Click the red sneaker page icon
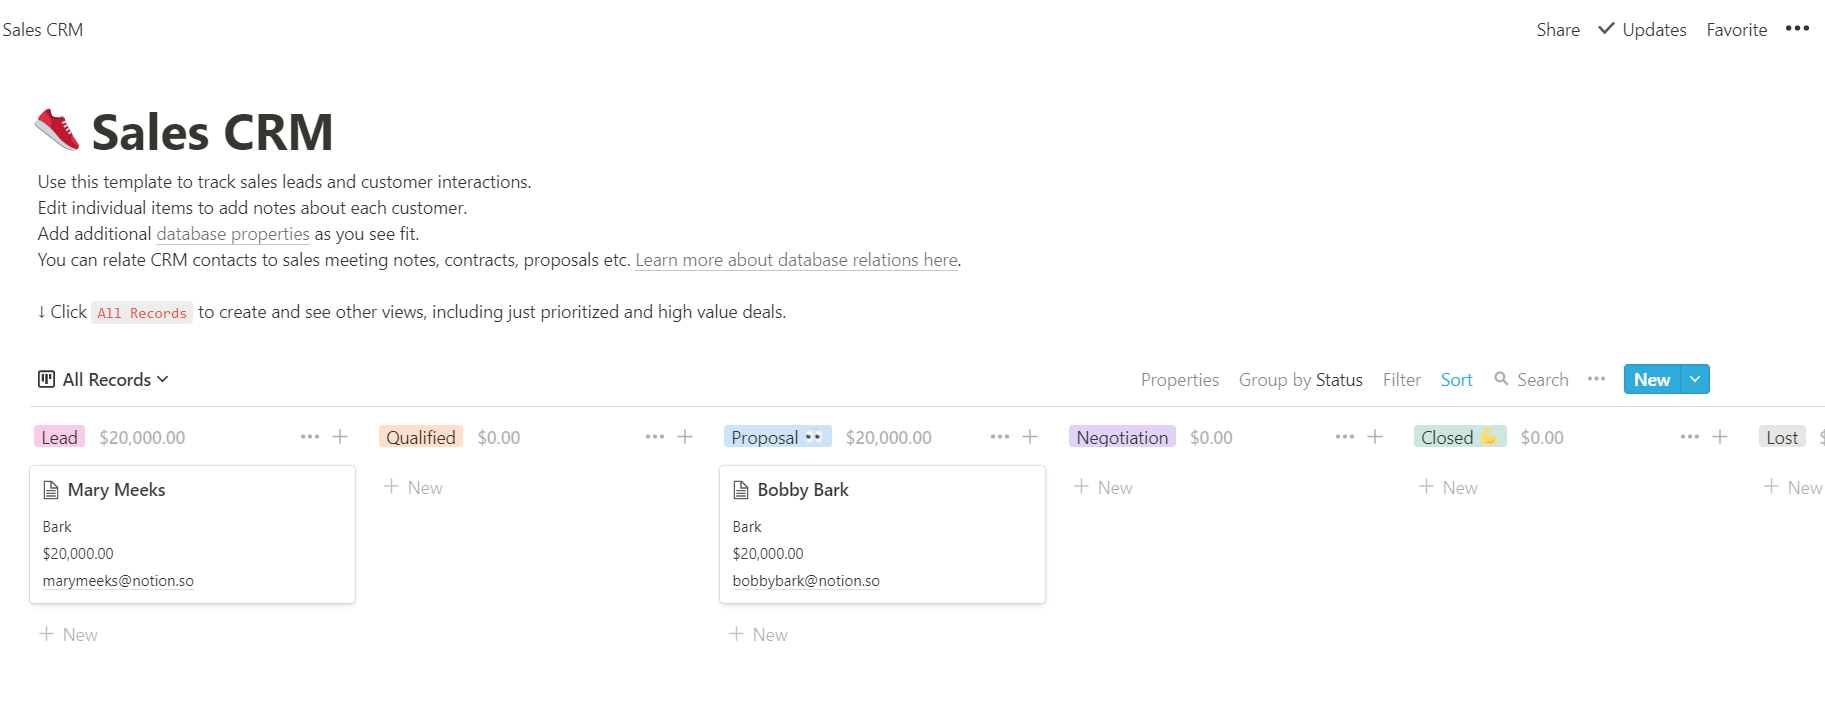The width and height of the screenshot is (1825, 714). [x=57, y=130]
